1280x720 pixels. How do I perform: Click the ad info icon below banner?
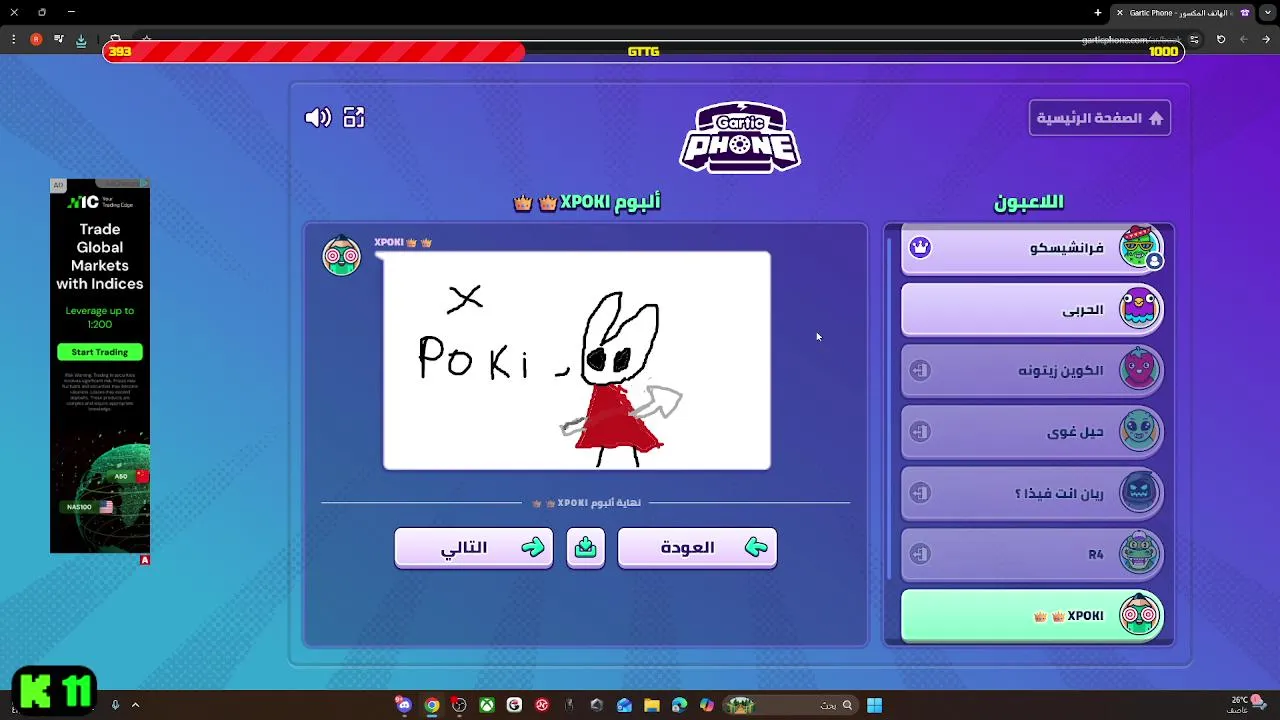click(x=145, y=560)
